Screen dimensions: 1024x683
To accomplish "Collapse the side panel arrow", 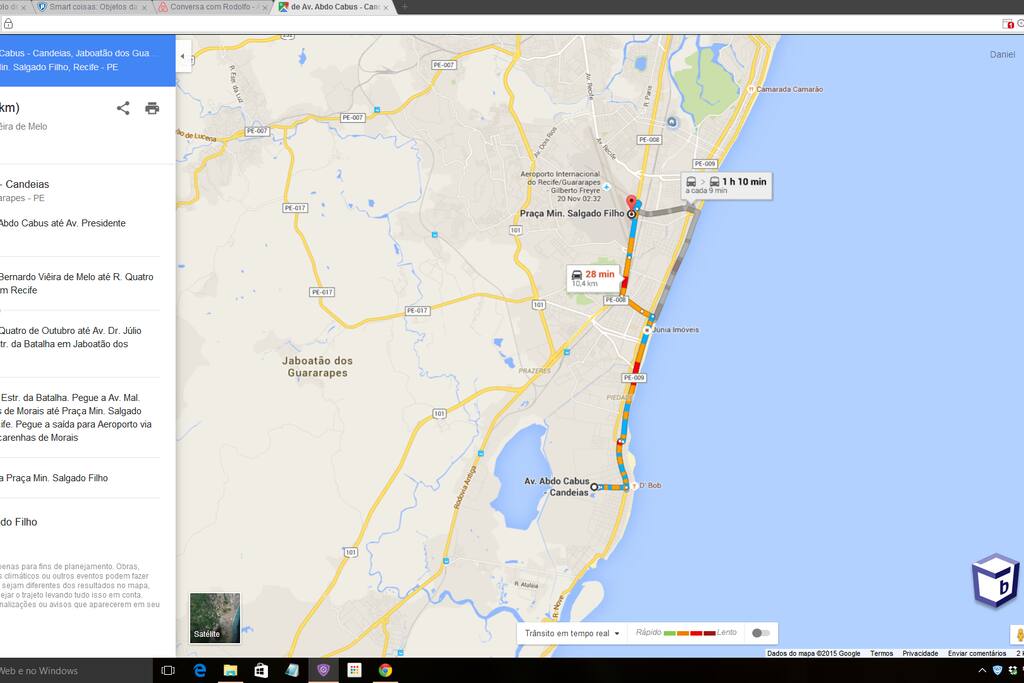I will (183, 57).
